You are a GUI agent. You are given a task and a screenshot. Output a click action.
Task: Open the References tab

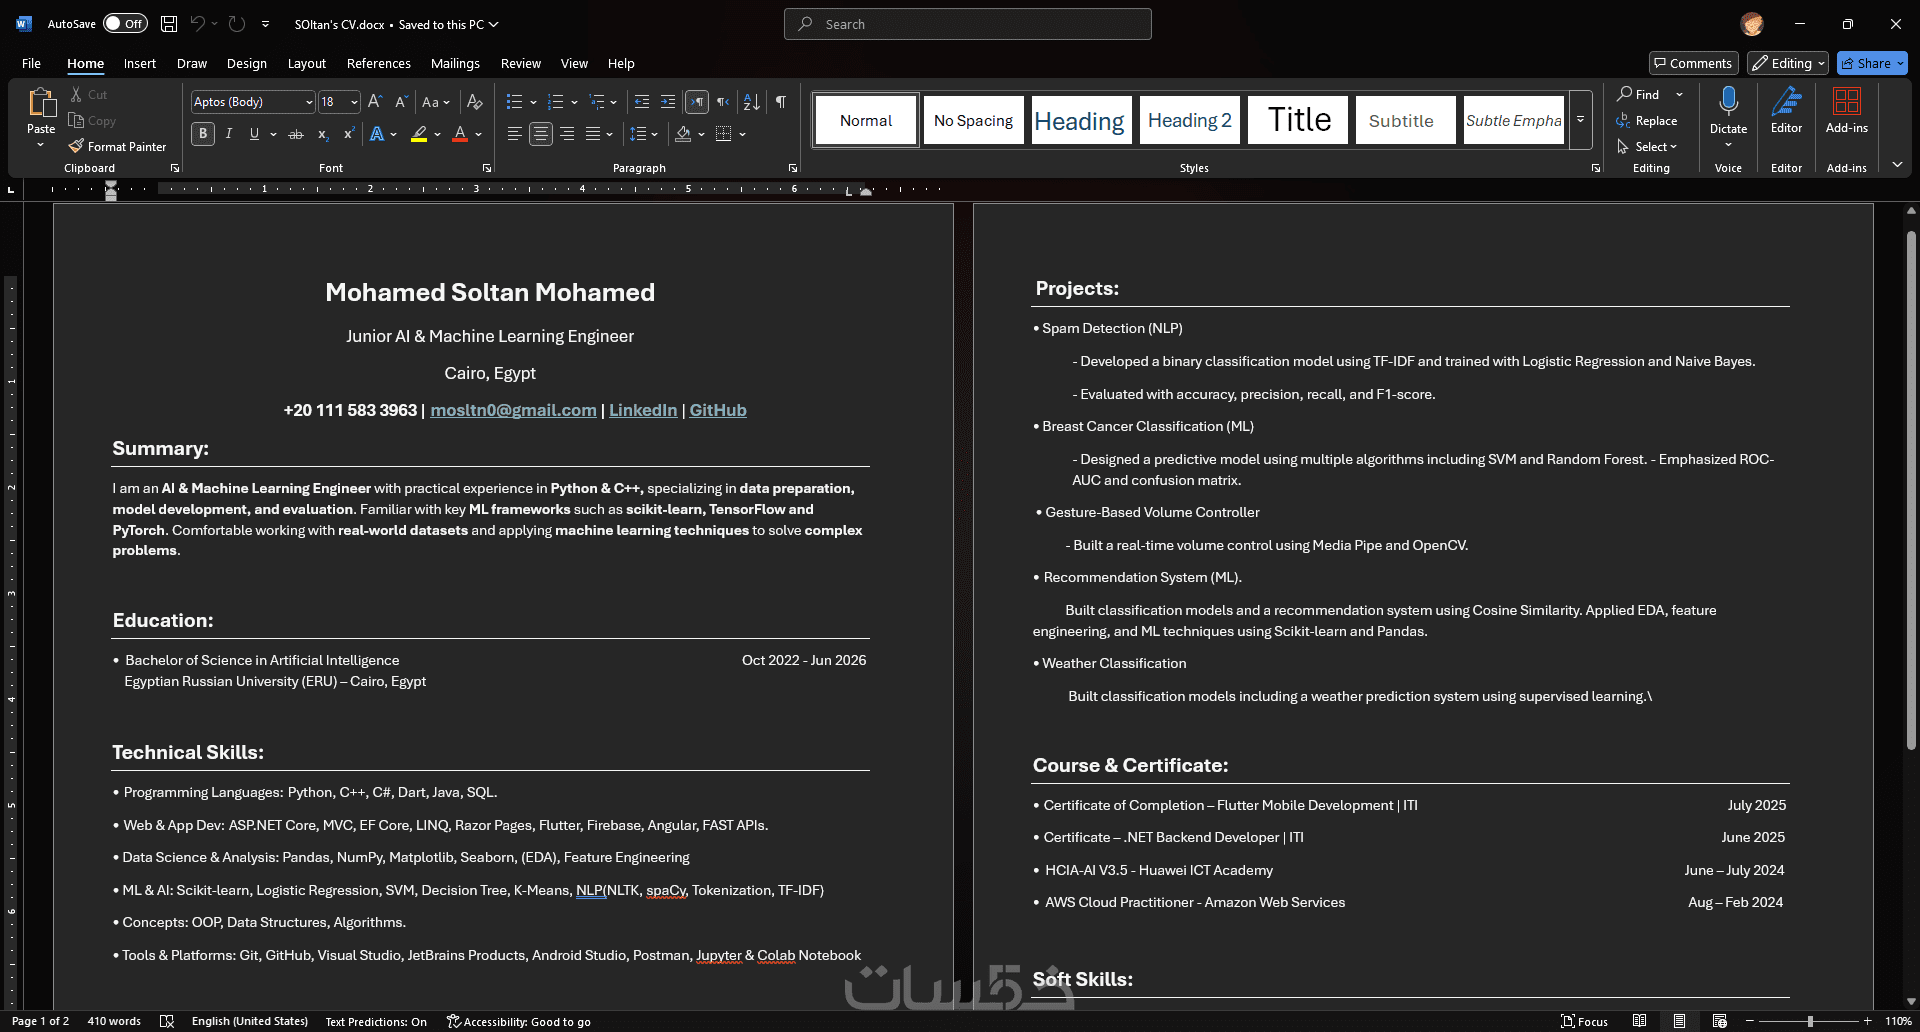point(378,63)
